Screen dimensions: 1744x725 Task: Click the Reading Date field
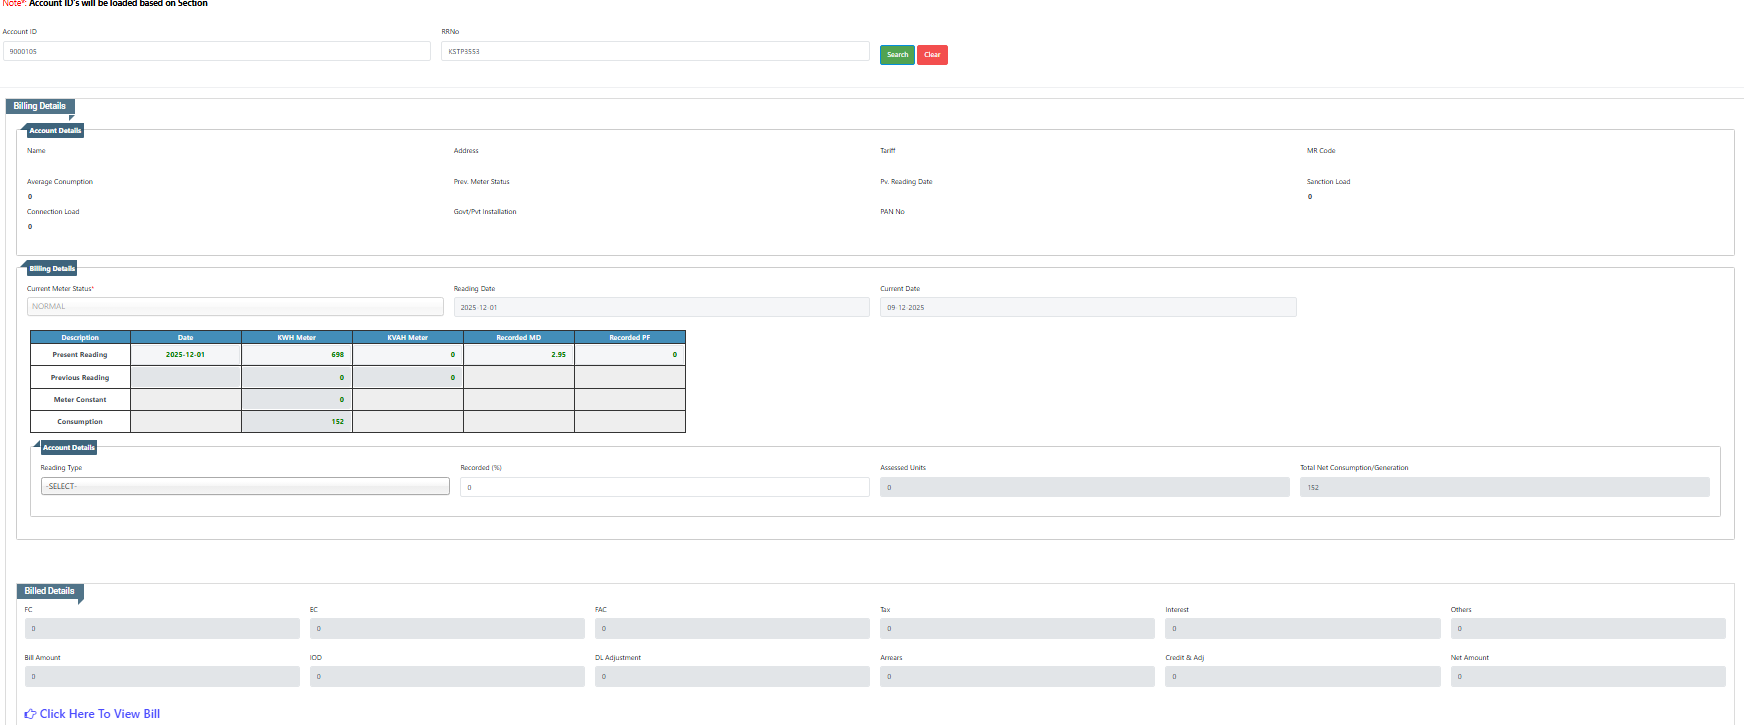point(661,307)
